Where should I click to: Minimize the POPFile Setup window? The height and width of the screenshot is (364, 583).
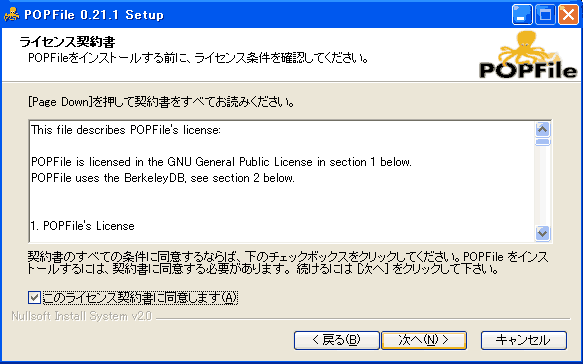coord(522,15)
